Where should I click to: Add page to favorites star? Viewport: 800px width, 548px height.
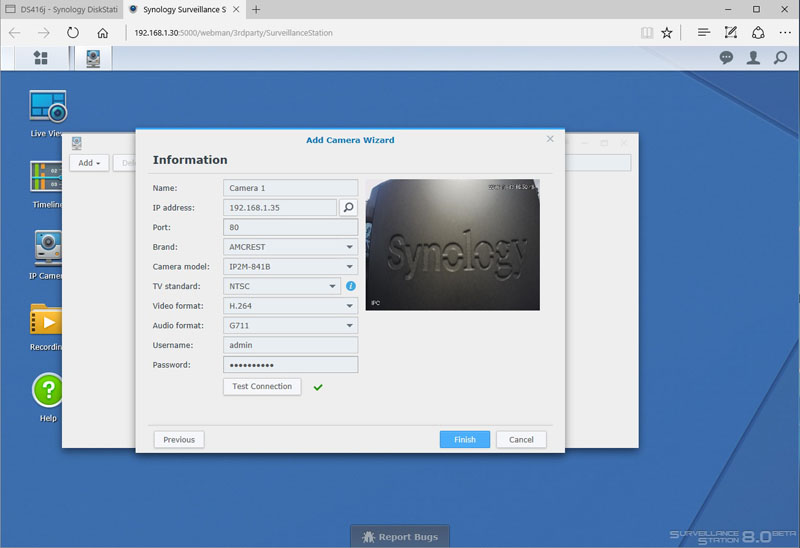[x=666, y=33]
